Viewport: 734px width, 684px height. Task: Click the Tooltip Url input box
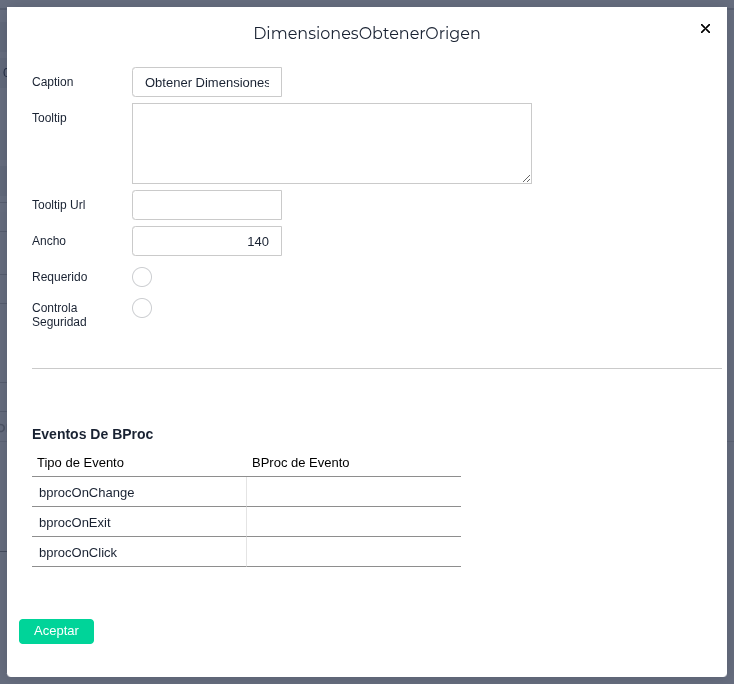point(207,205)
